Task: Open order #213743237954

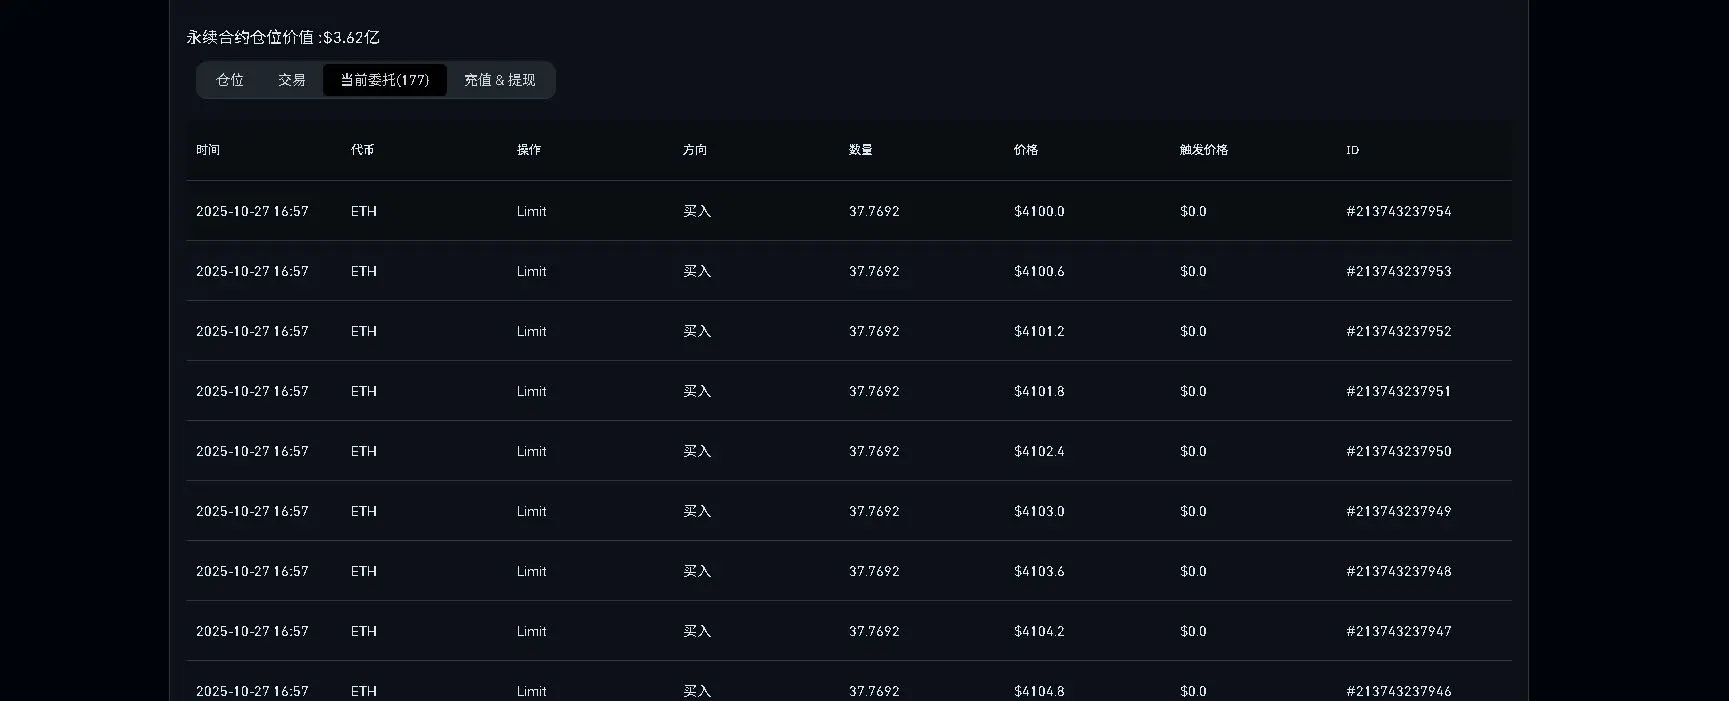Action: pyautogui.click(x=1399, y=211)
